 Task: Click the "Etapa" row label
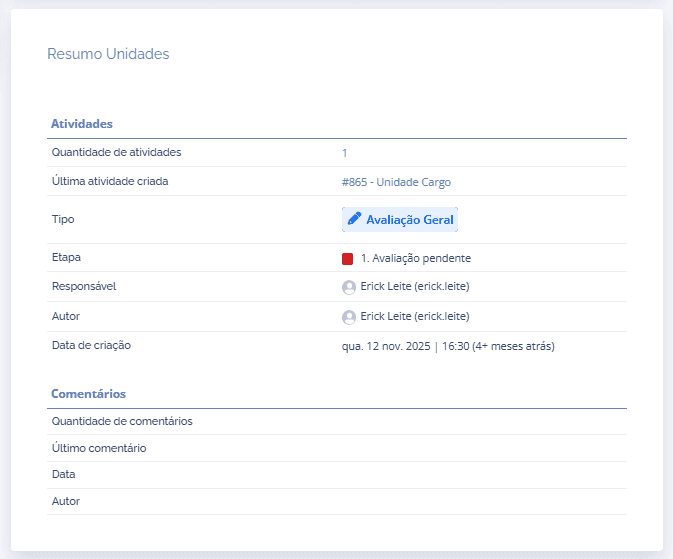66,257
